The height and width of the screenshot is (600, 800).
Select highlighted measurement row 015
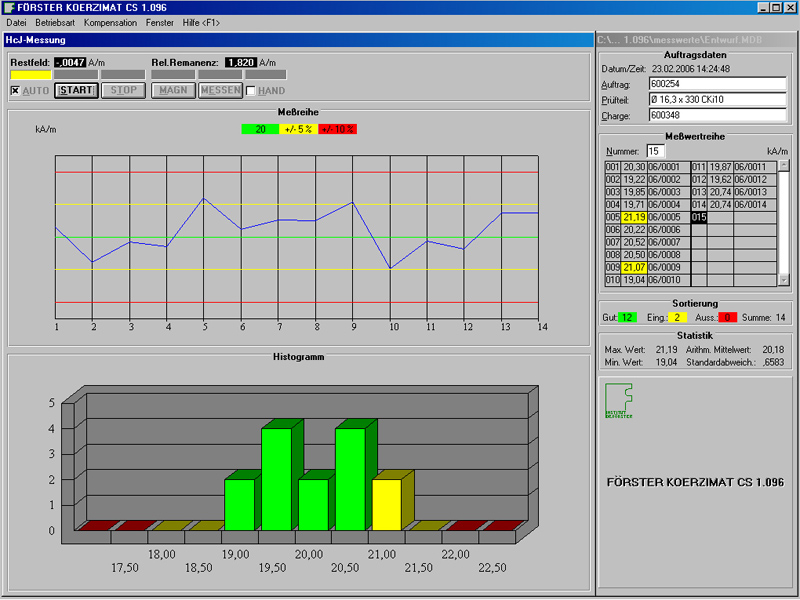coord(699,217)
